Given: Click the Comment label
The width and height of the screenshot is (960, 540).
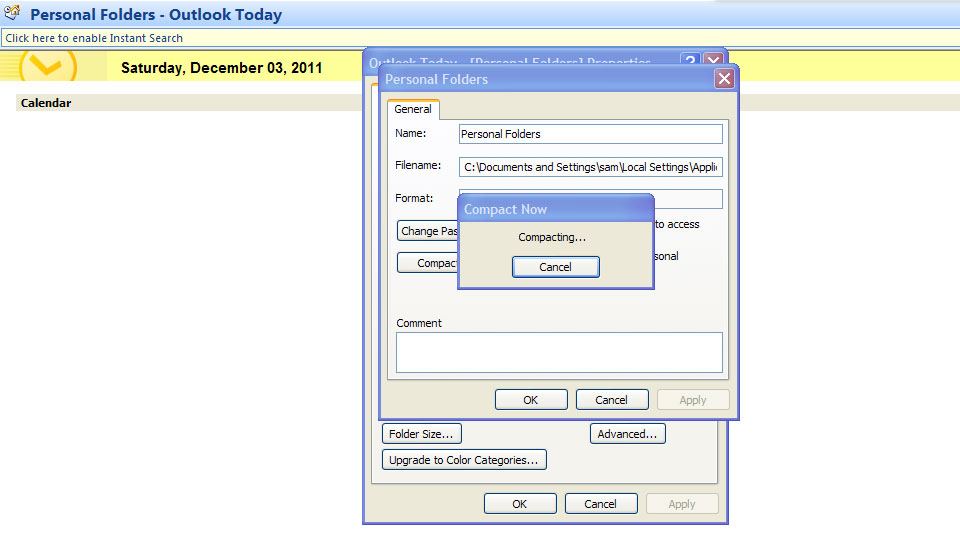Looking at the screenshot, I should pyautogui.click(x=419, y=323).
